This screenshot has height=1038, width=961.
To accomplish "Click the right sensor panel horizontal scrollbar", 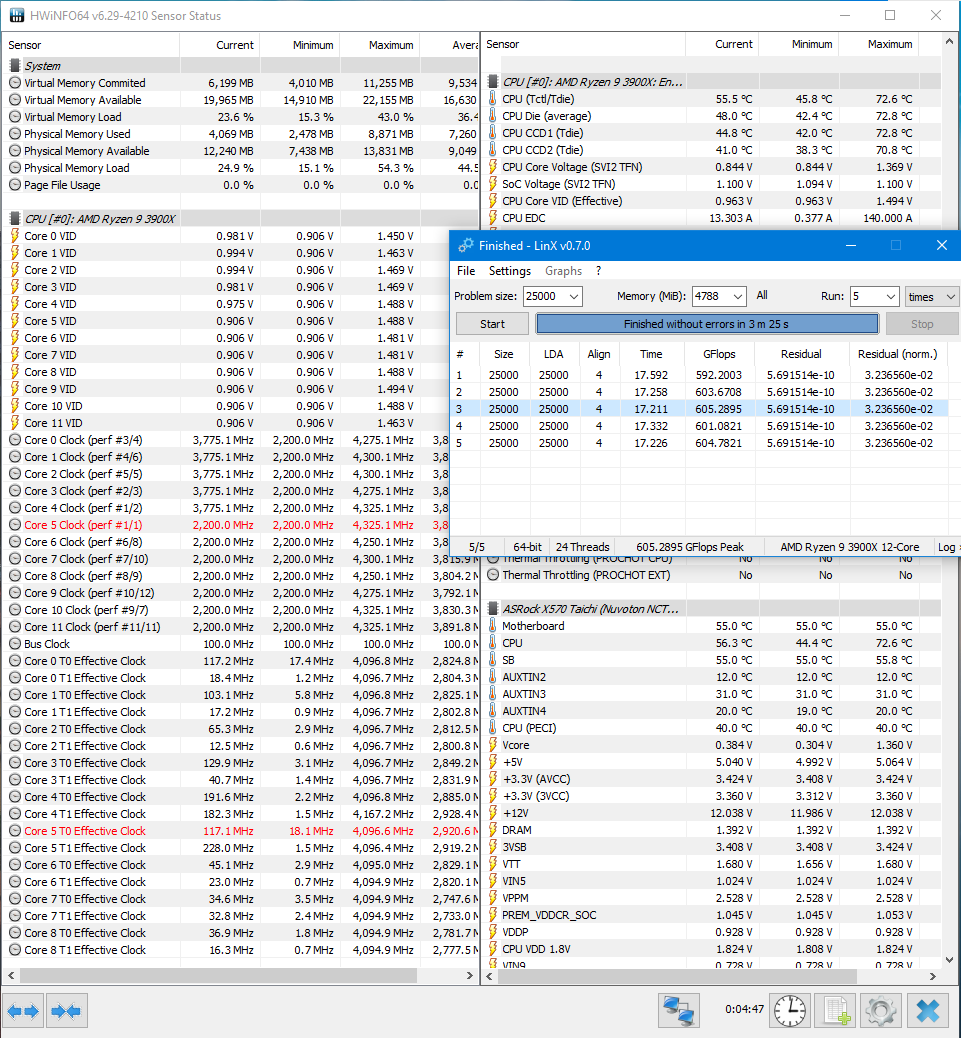I will point(676,976).
